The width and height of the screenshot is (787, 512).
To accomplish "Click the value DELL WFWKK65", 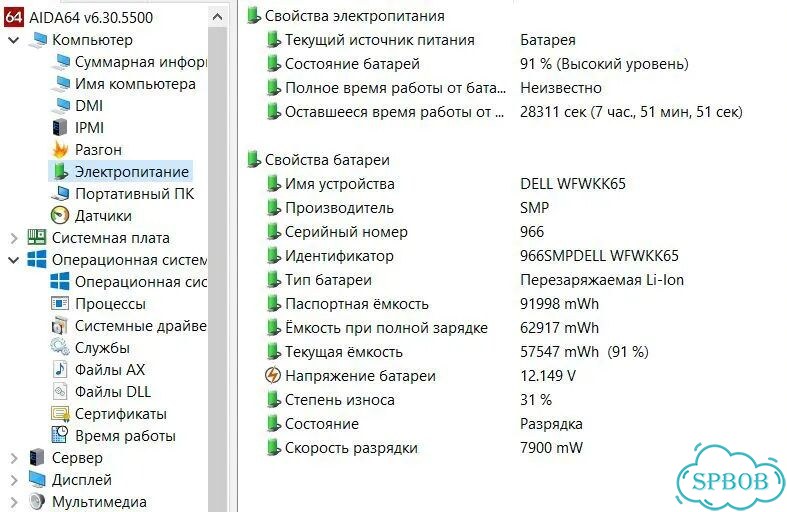I will 573,184.
